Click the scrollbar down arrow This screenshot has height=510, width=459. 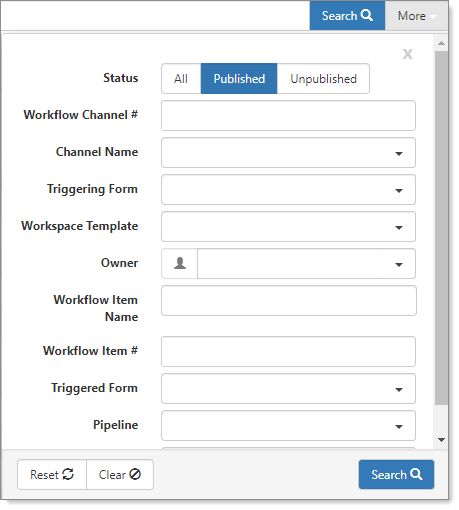[441, 440]
